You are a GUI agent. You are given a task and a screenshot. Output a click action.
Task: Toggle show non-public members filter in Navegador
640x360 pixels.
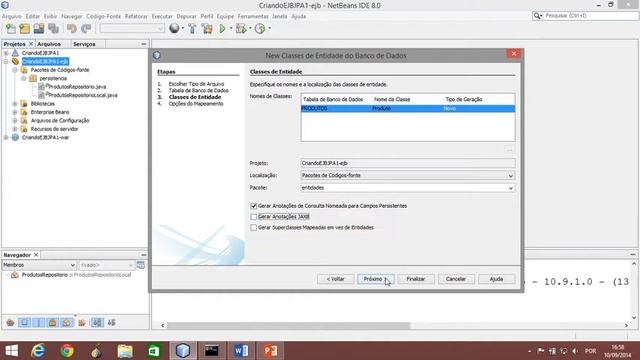tap(53, 323)
